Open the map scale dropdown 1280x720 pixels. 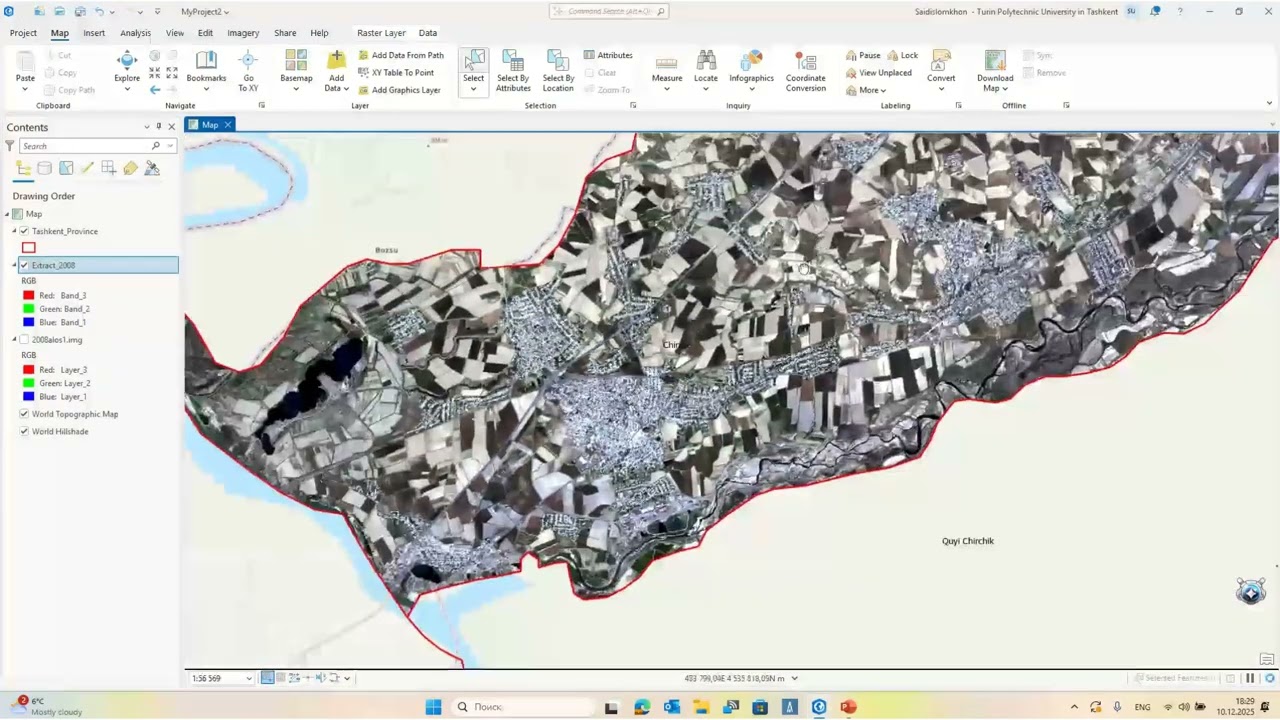coord(249,678)
